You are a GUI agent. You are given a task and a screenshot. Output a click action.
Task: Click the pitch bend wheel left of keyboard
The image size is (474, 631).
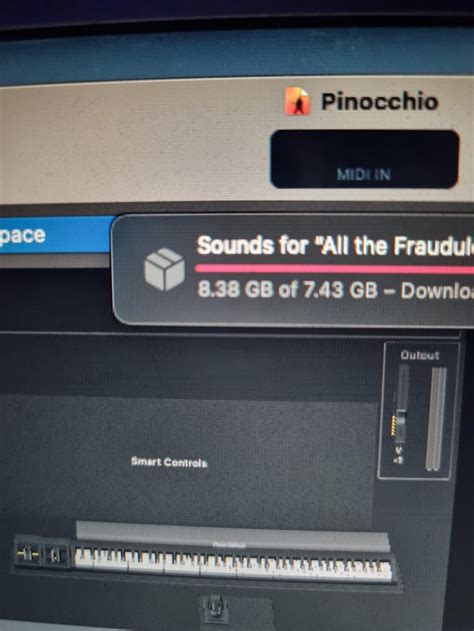tap(28, 555)
